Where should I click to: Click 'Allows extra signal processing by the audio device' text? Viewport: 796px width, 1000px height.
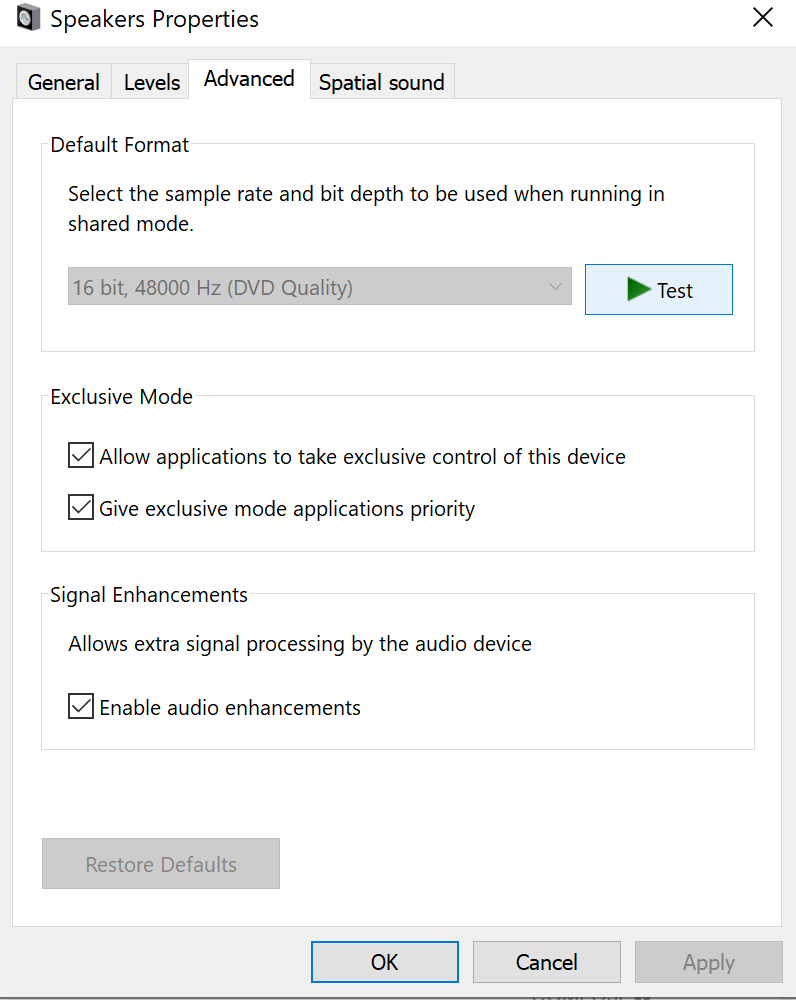(x=300, y=643)
